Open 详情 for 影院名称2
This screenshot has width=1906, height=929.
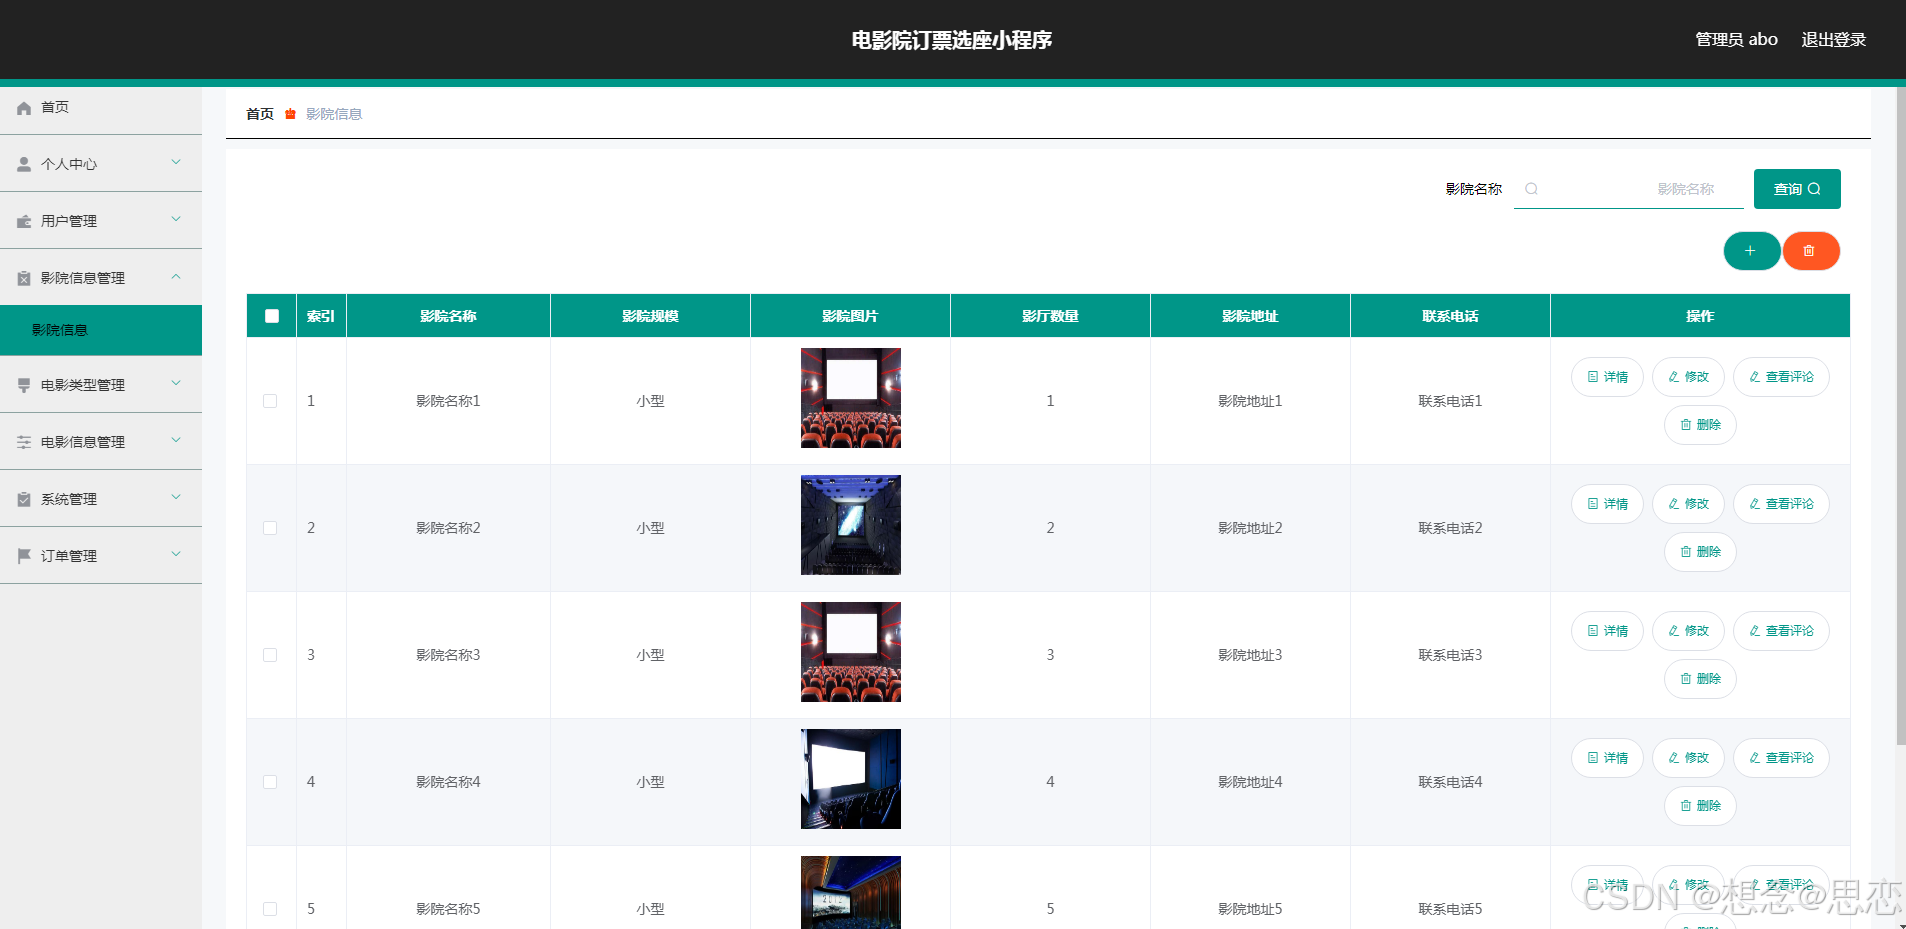(1607, 504)
